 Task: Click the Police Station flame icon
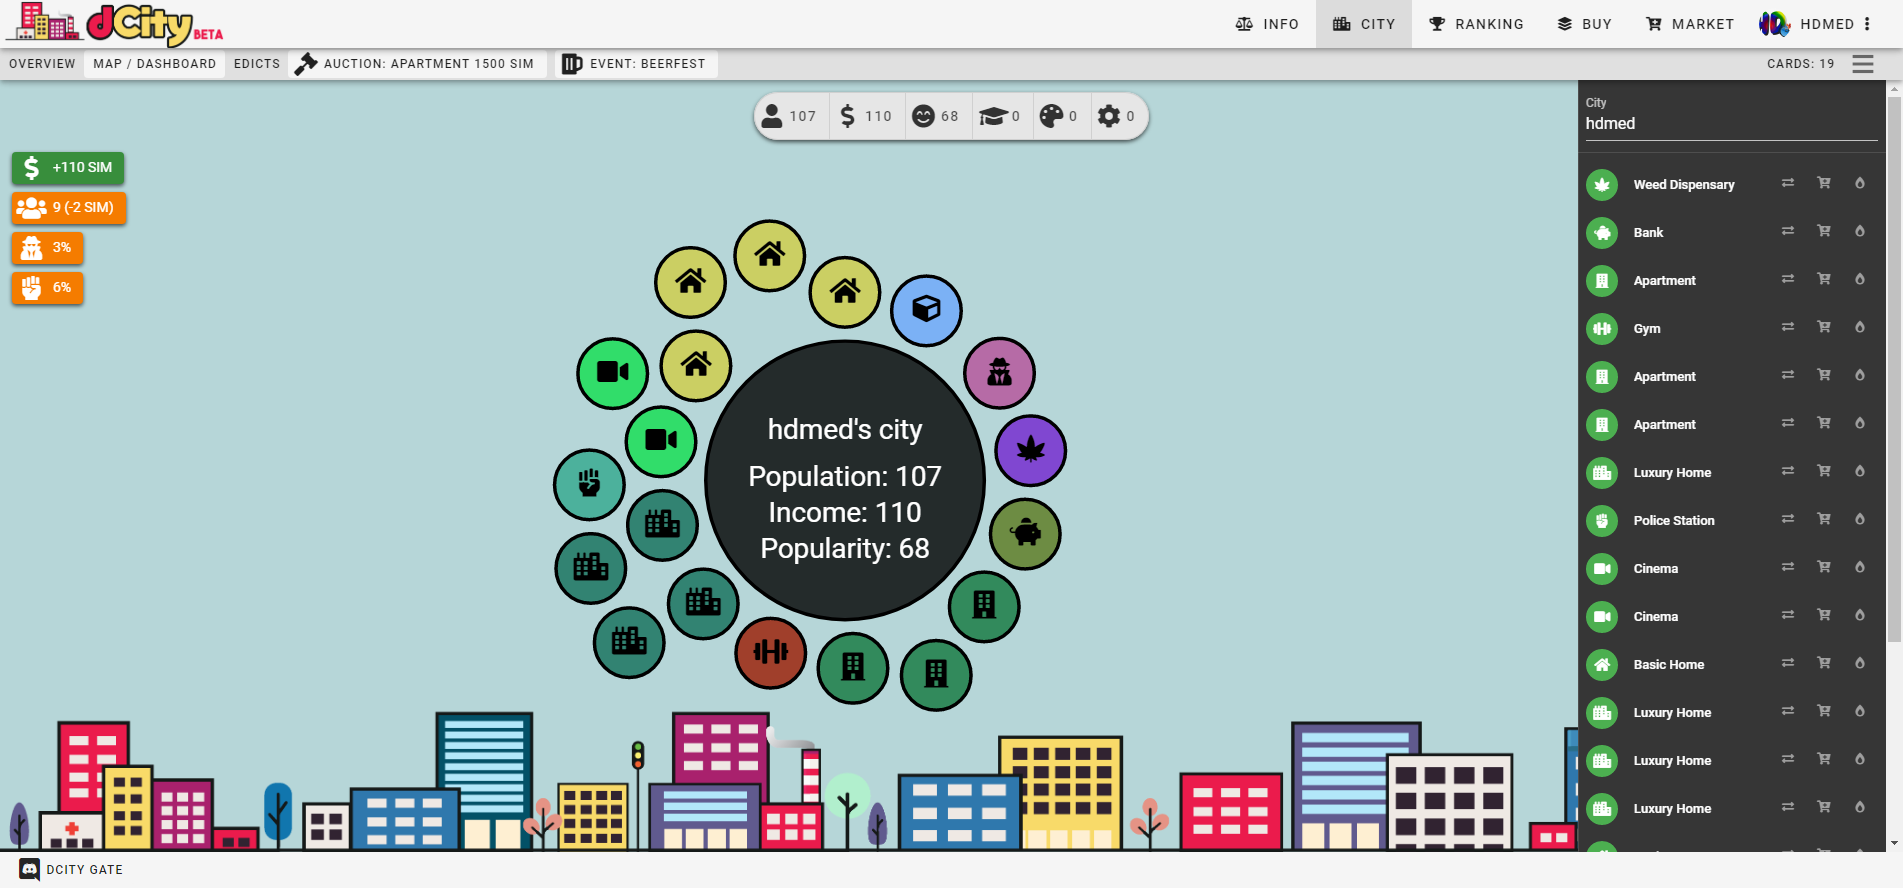[1860, 519]
